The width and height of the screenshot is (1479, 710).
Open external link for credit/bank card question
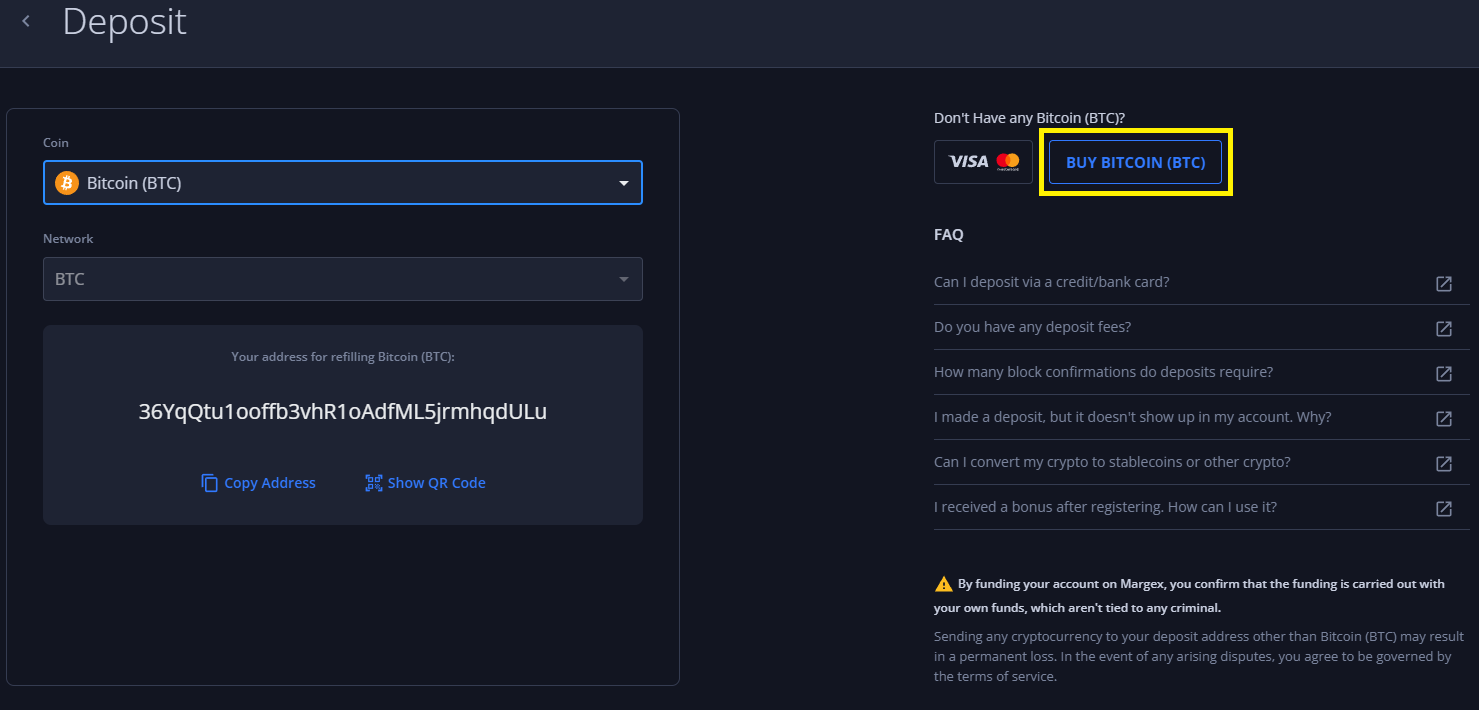point(1443,283)
